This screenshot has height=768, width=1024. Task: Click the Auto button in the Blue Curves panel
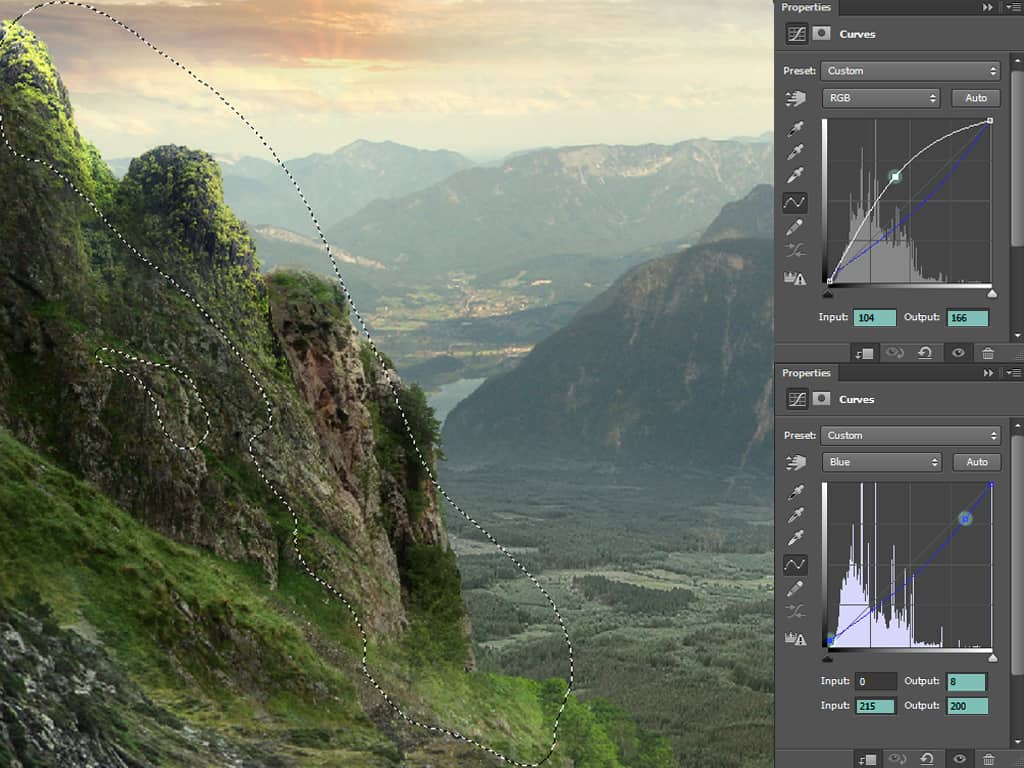coord(977,462)
